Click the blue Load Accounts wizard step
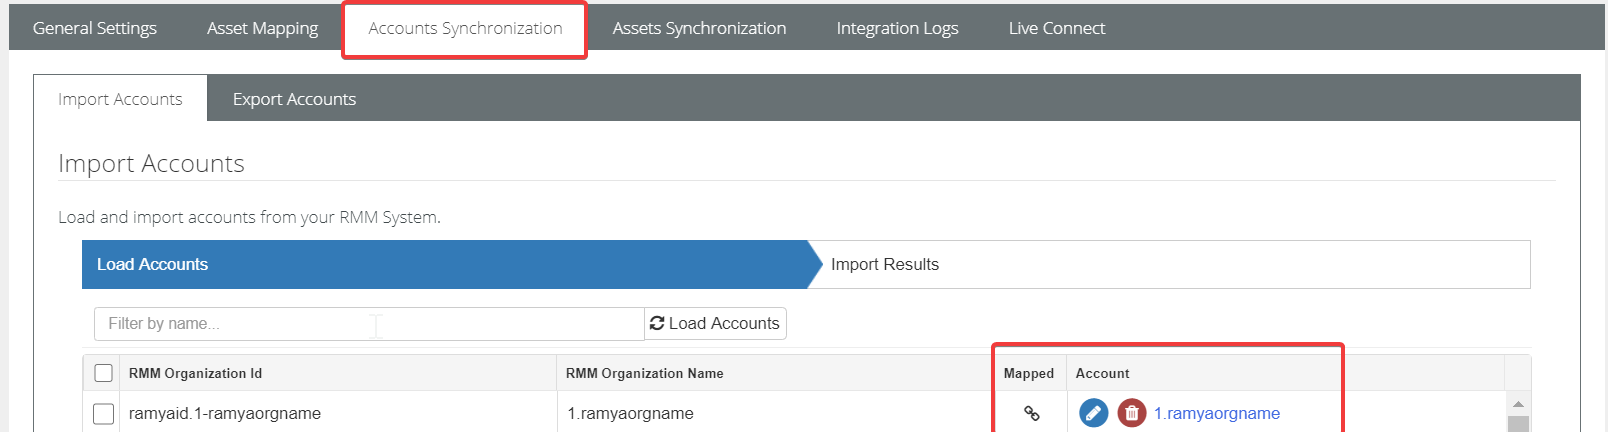This screenshot has height=432, width=1608. tap(152, 264)
